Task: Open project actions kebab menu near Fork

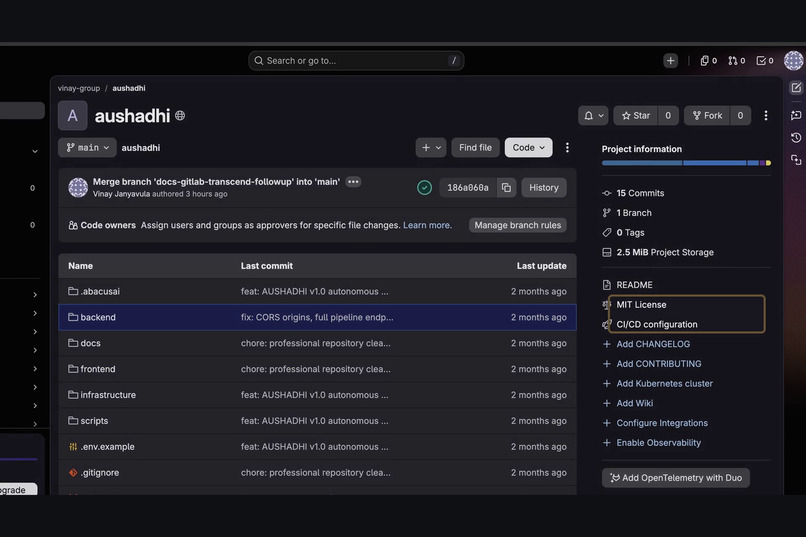Action: coord(765,116)
